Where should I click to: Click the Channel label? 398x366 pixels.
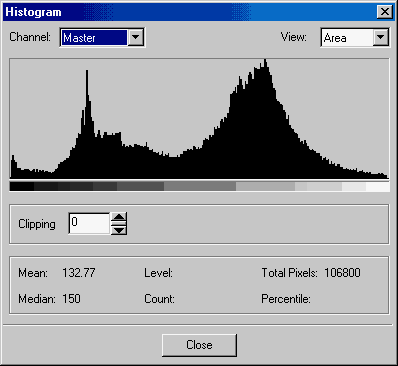[30, 37]
